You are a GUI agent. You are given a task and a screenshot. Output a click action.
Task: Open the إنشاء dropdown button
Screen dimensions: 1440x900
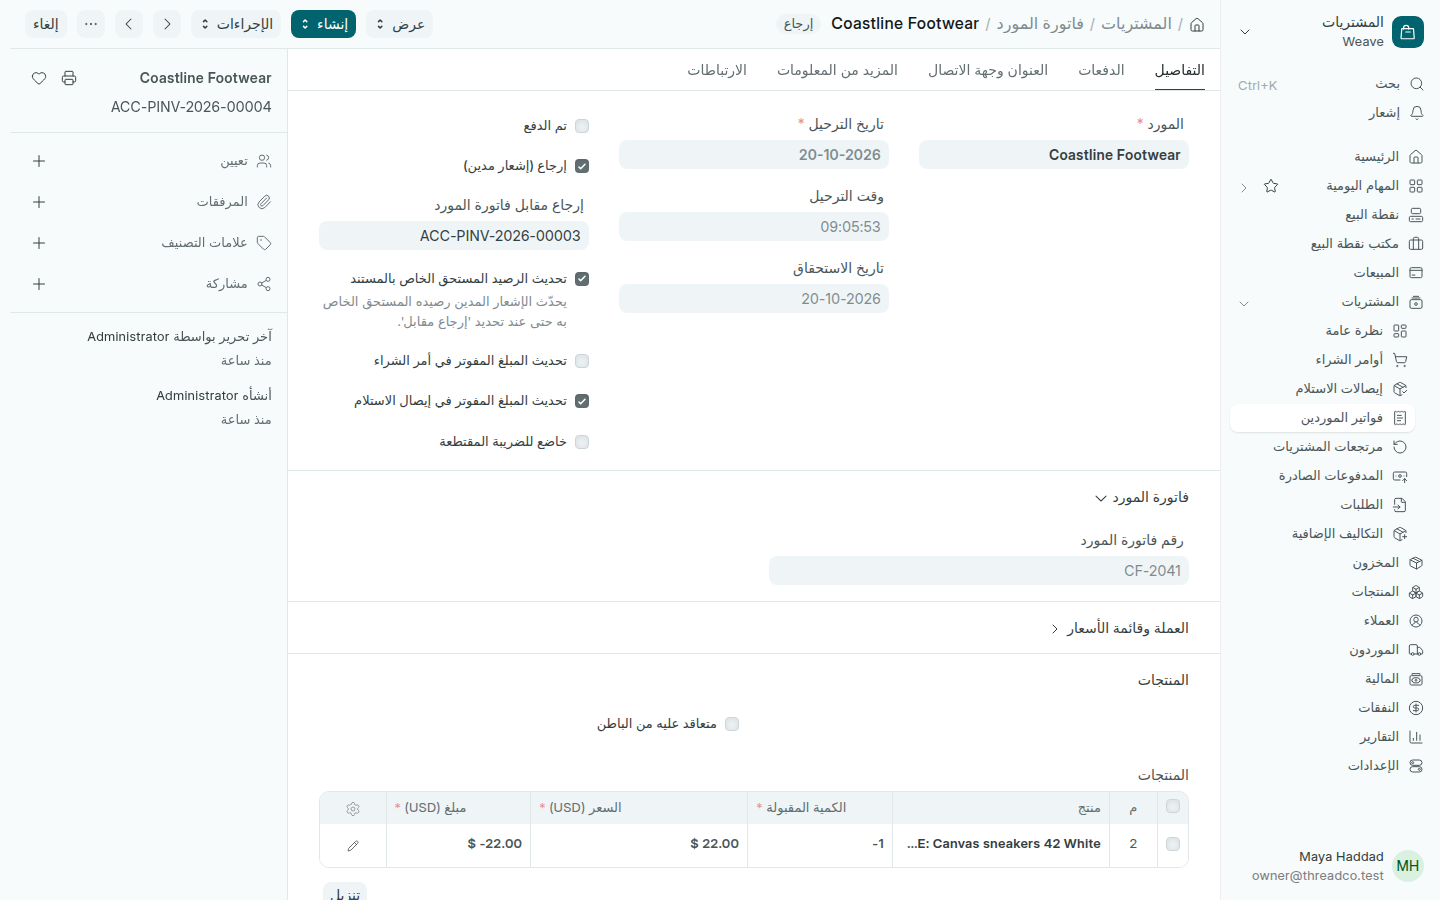(323, 24)
